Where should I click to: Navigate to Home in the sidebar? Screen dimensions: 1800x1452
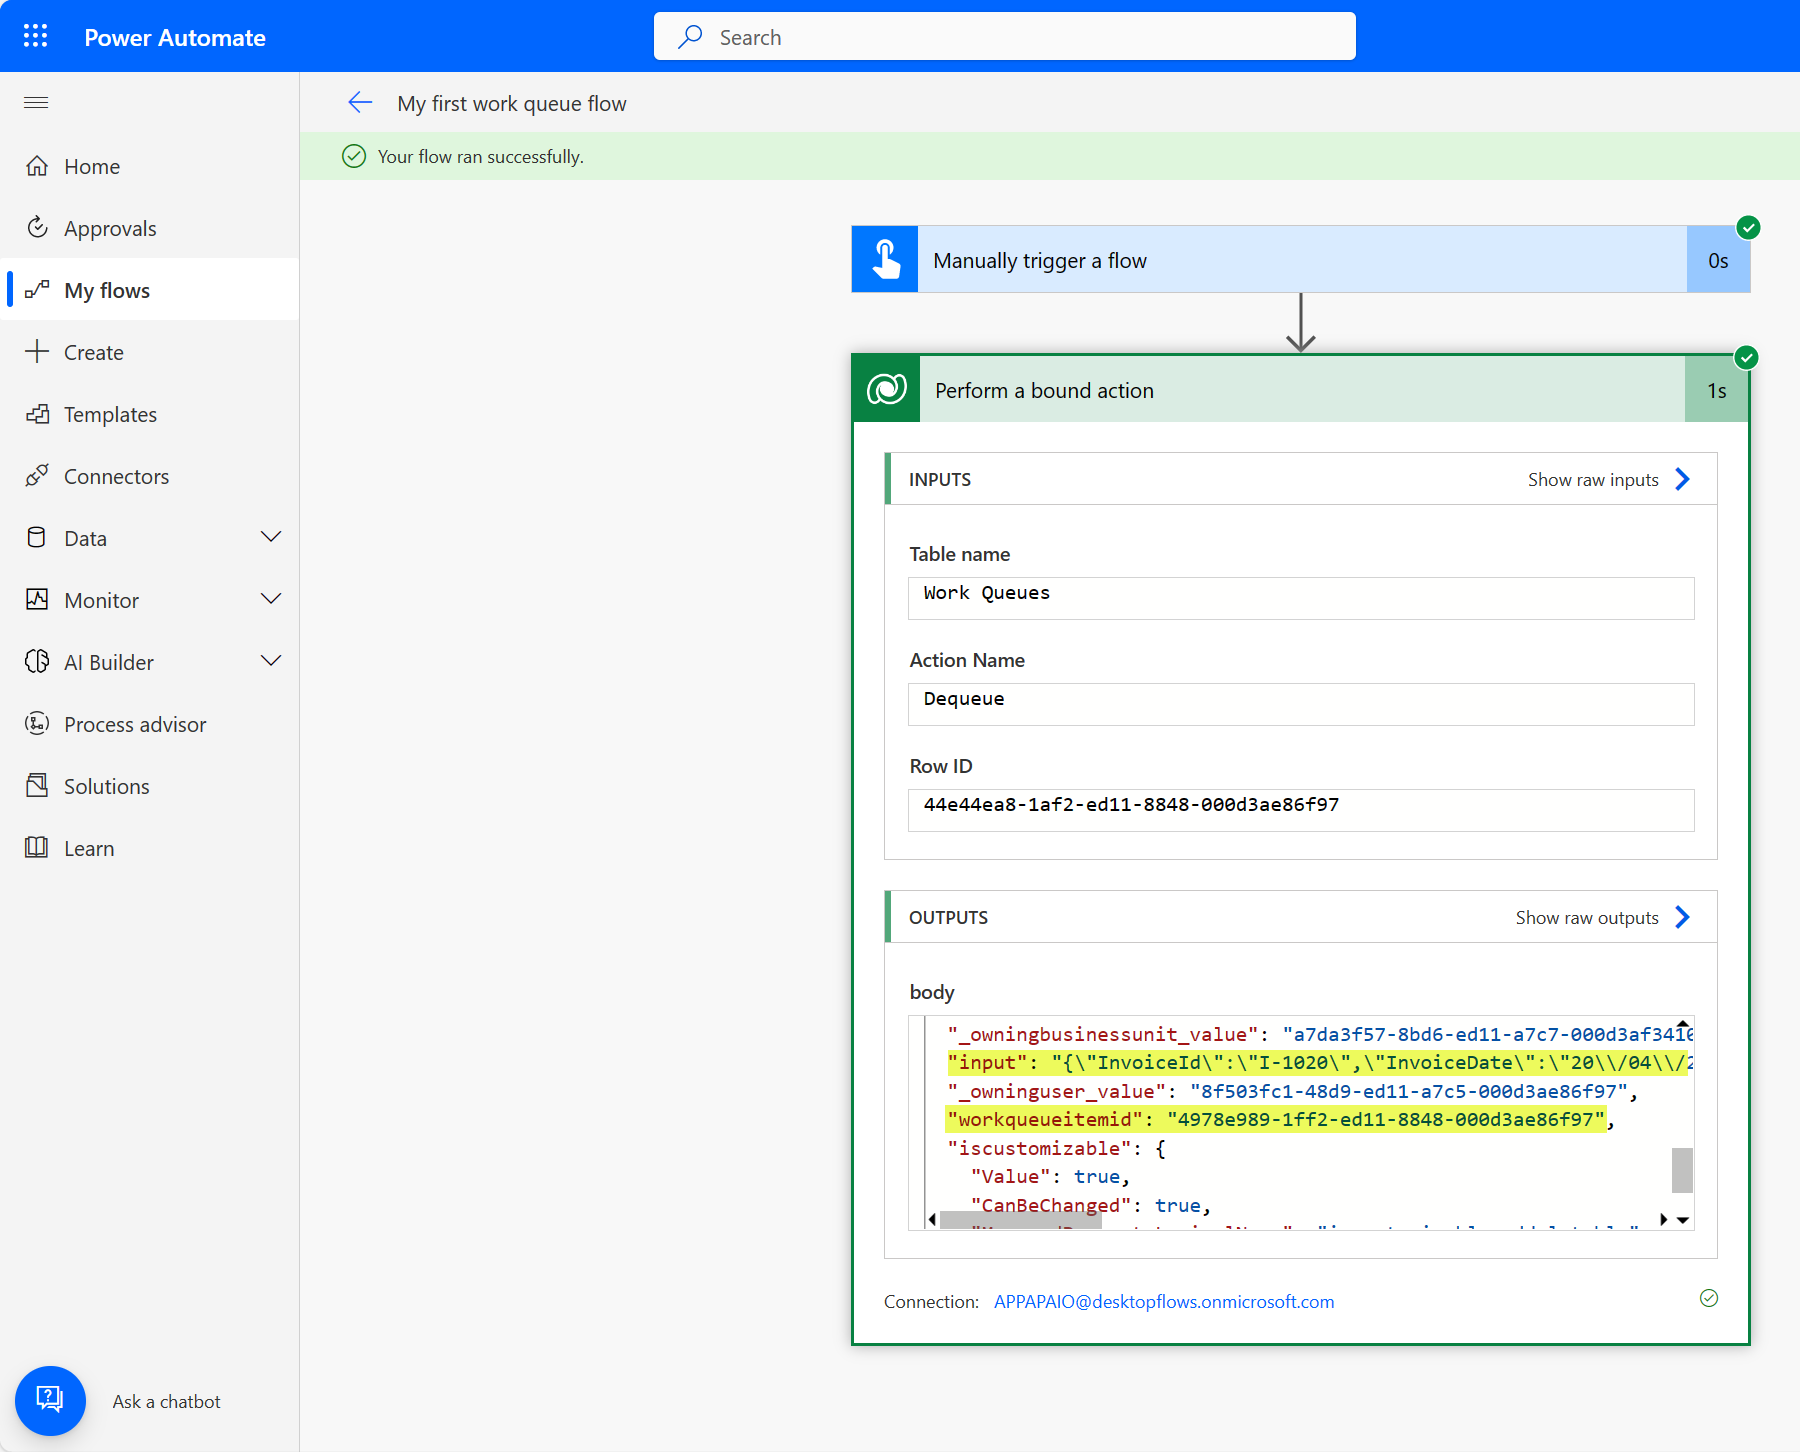[x=91, y=166]
